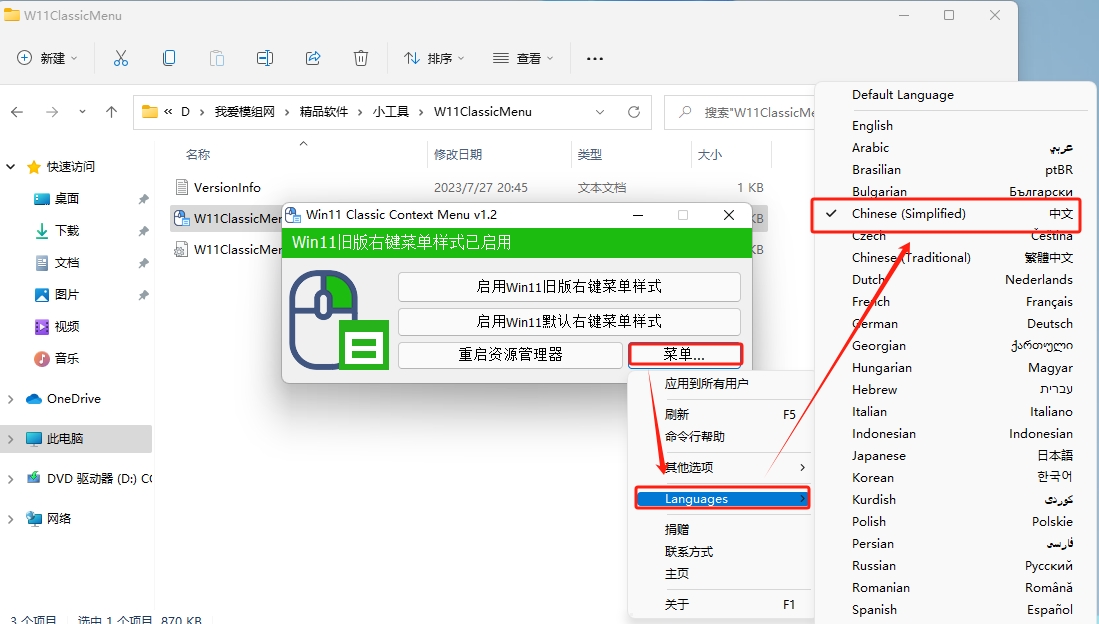Open the 新建 dropdown menu
The height and width of the screenshot is (624, 1099).
(47, 58)
